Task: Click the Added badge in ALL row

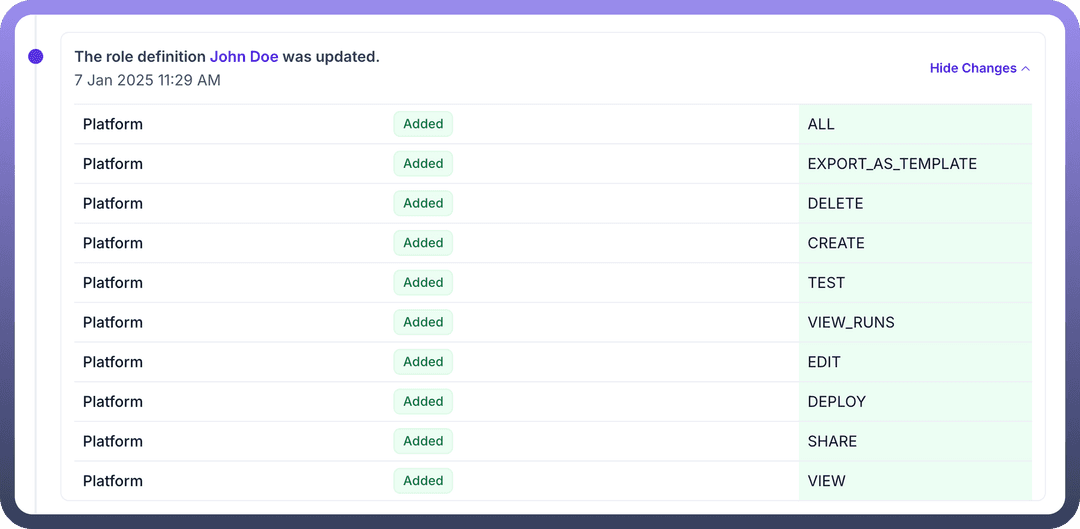Action: click(423, 124)
